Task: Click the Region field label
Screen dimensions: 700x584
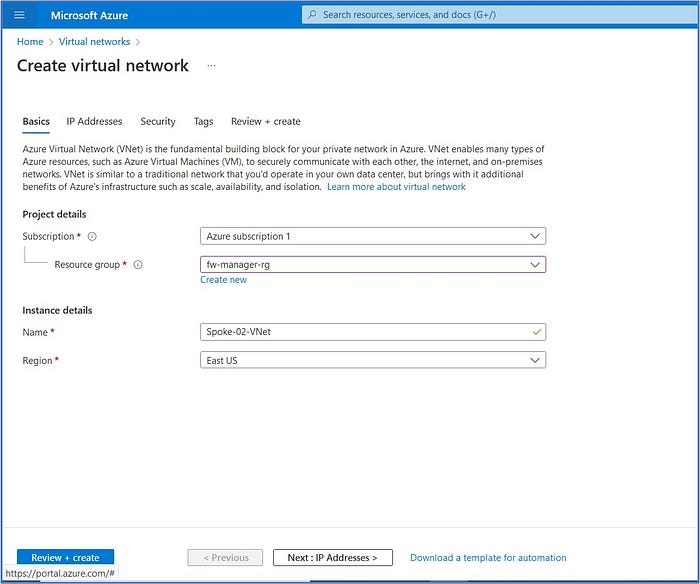Action: 37,360
